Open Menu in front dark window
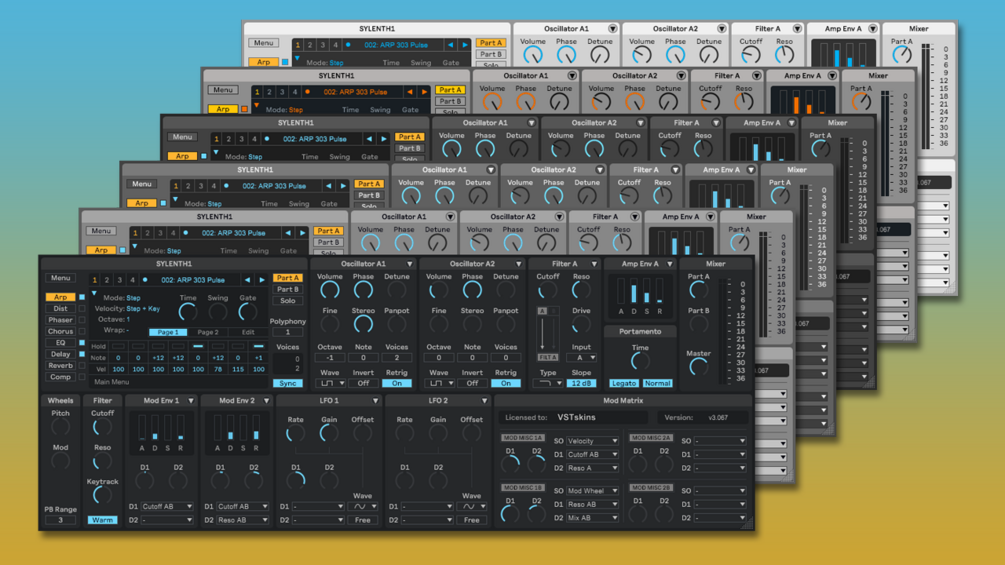The image size is (1005, 565). (x=60, y=278)
